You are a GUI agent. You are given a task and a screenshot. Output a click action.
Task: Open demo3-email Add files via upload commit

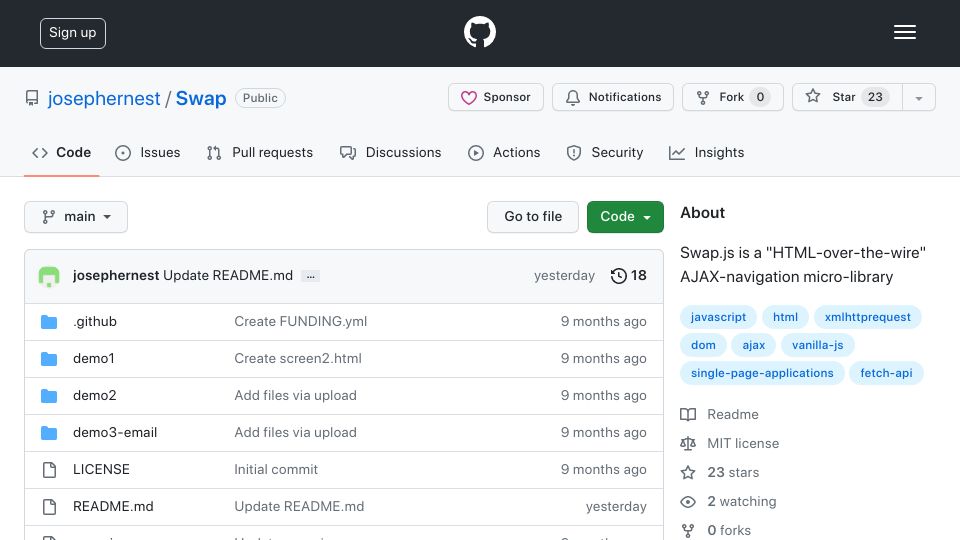pos(295,432)
